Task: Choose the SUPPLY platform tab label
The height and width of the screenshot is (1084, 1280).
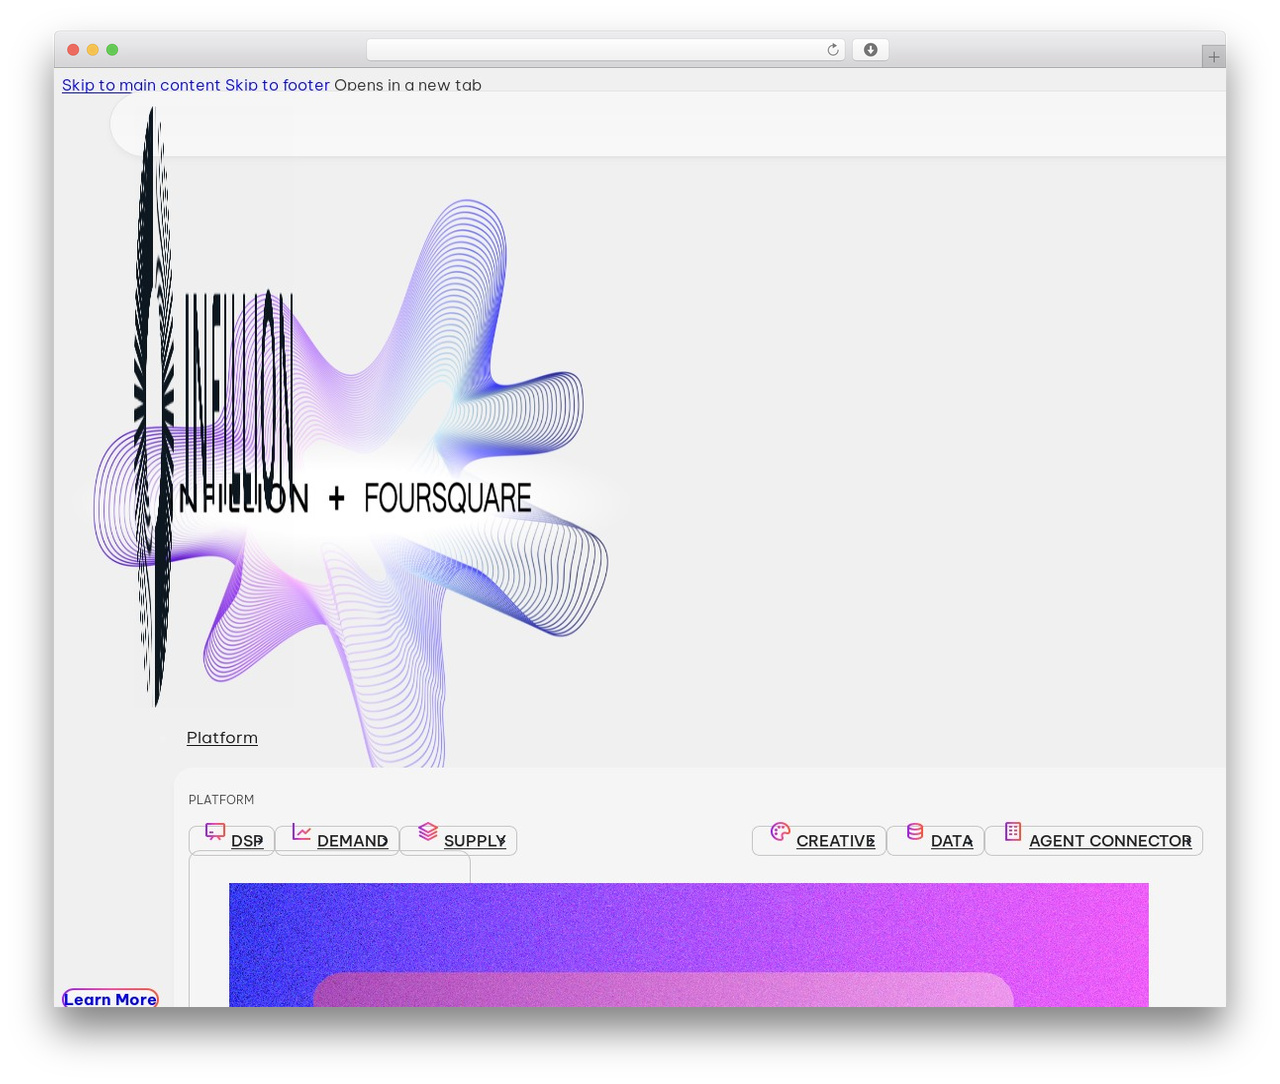Action: click(475, 841)
